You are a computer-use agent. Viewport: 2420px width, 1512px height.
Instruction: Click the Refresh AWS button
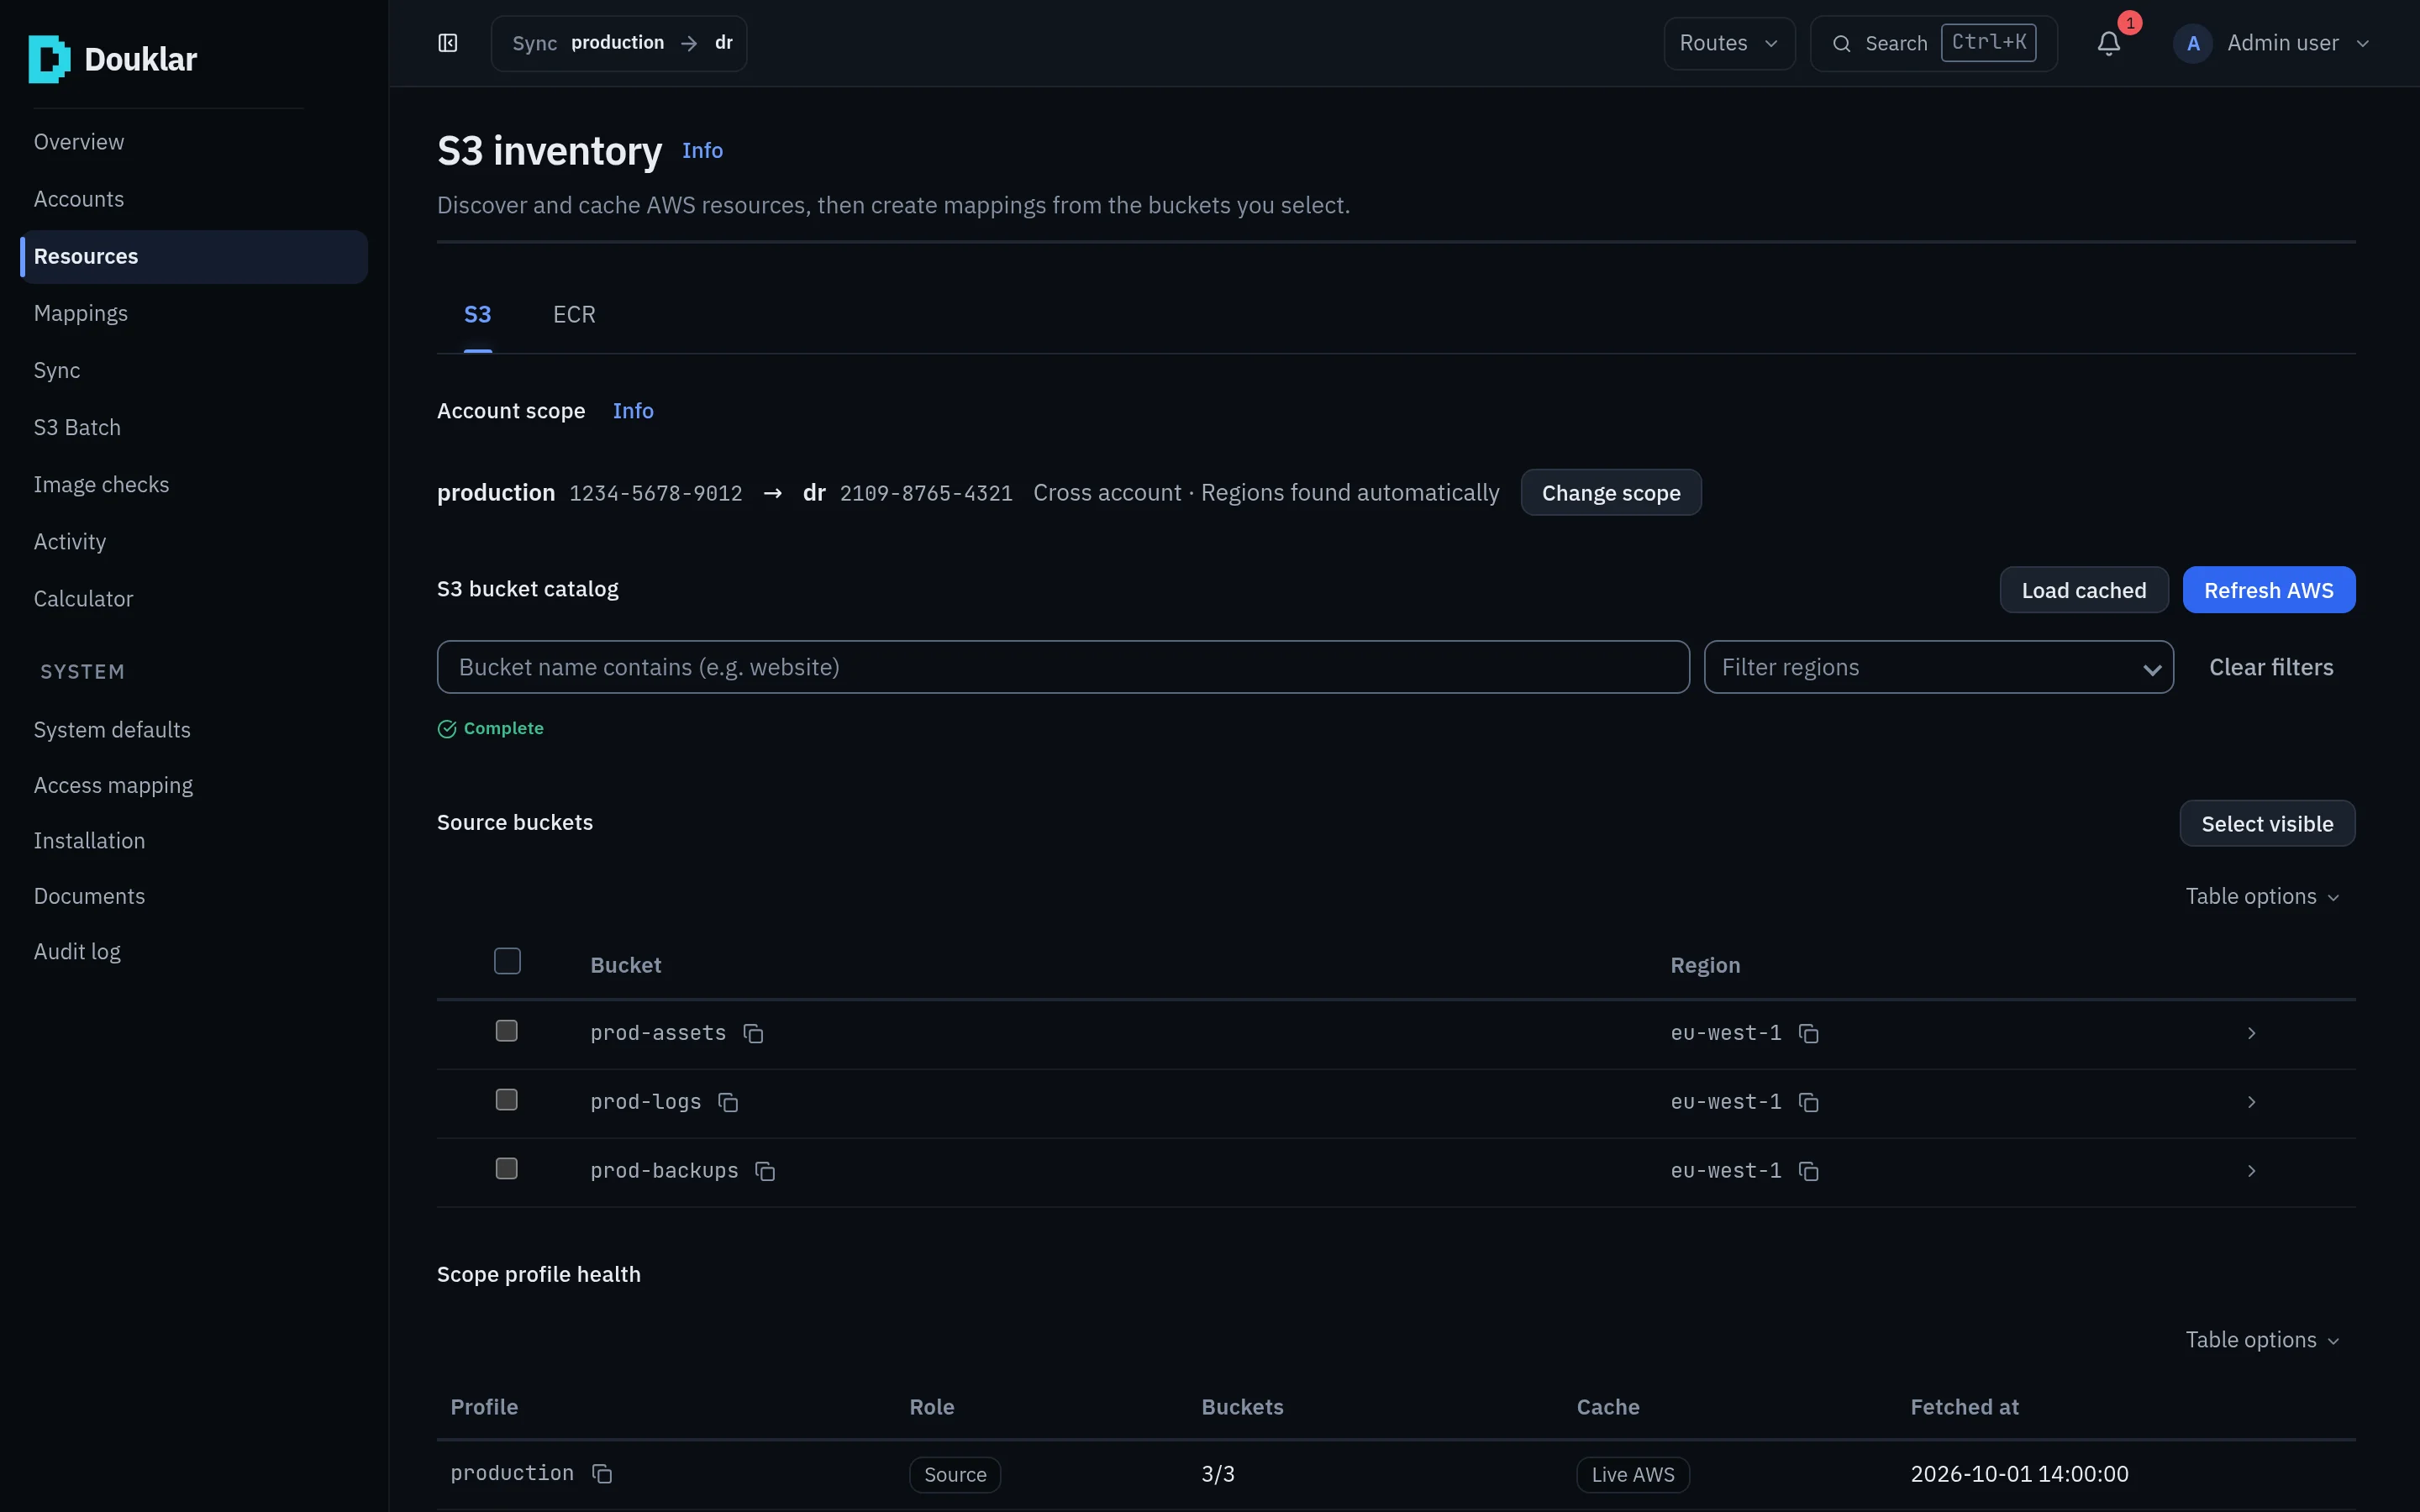2268,590
